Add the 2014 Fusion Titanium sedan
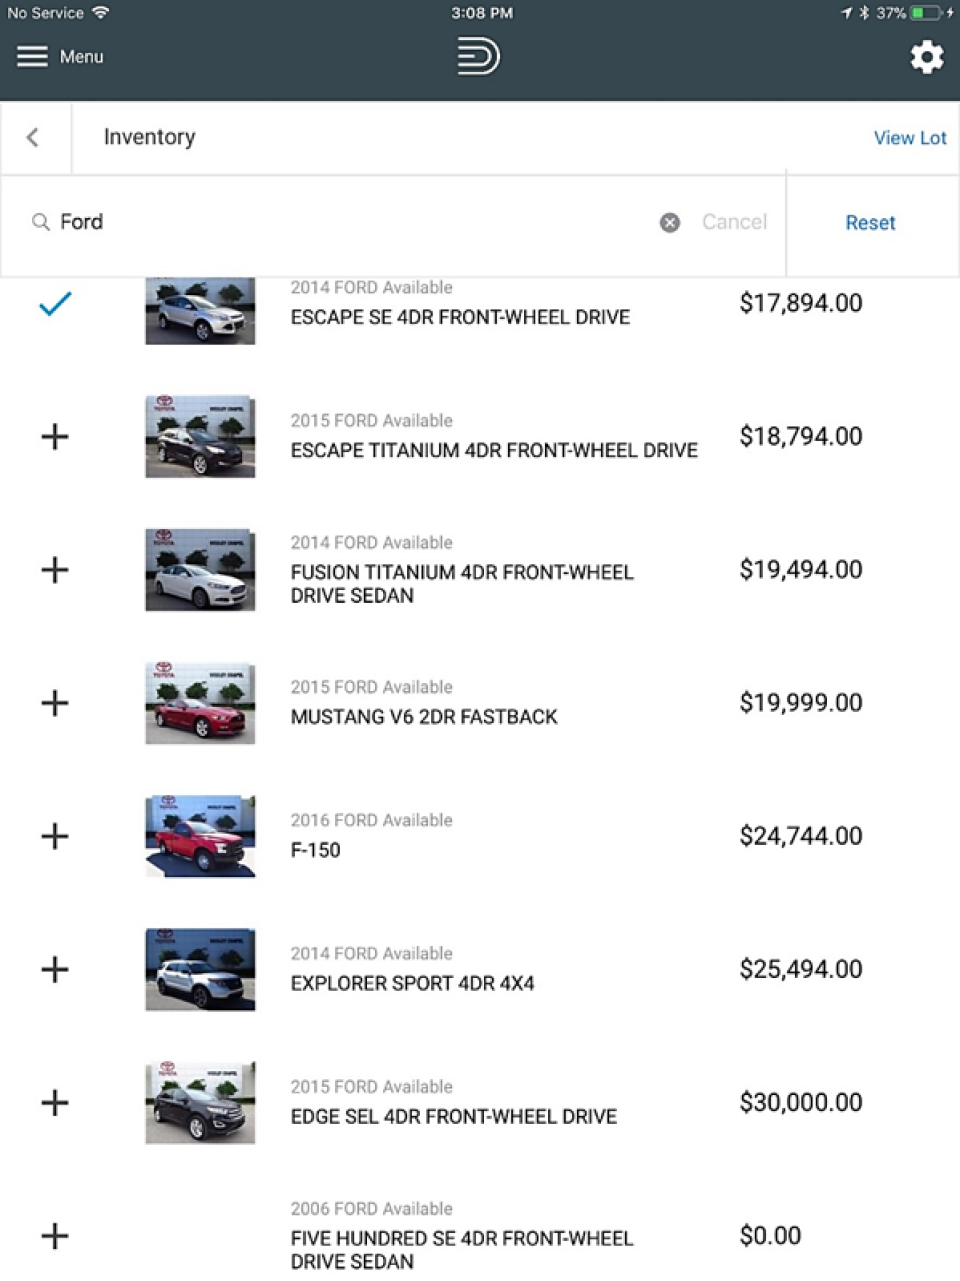The width and height of the screenshot is (960, 1281). point(55,570)
